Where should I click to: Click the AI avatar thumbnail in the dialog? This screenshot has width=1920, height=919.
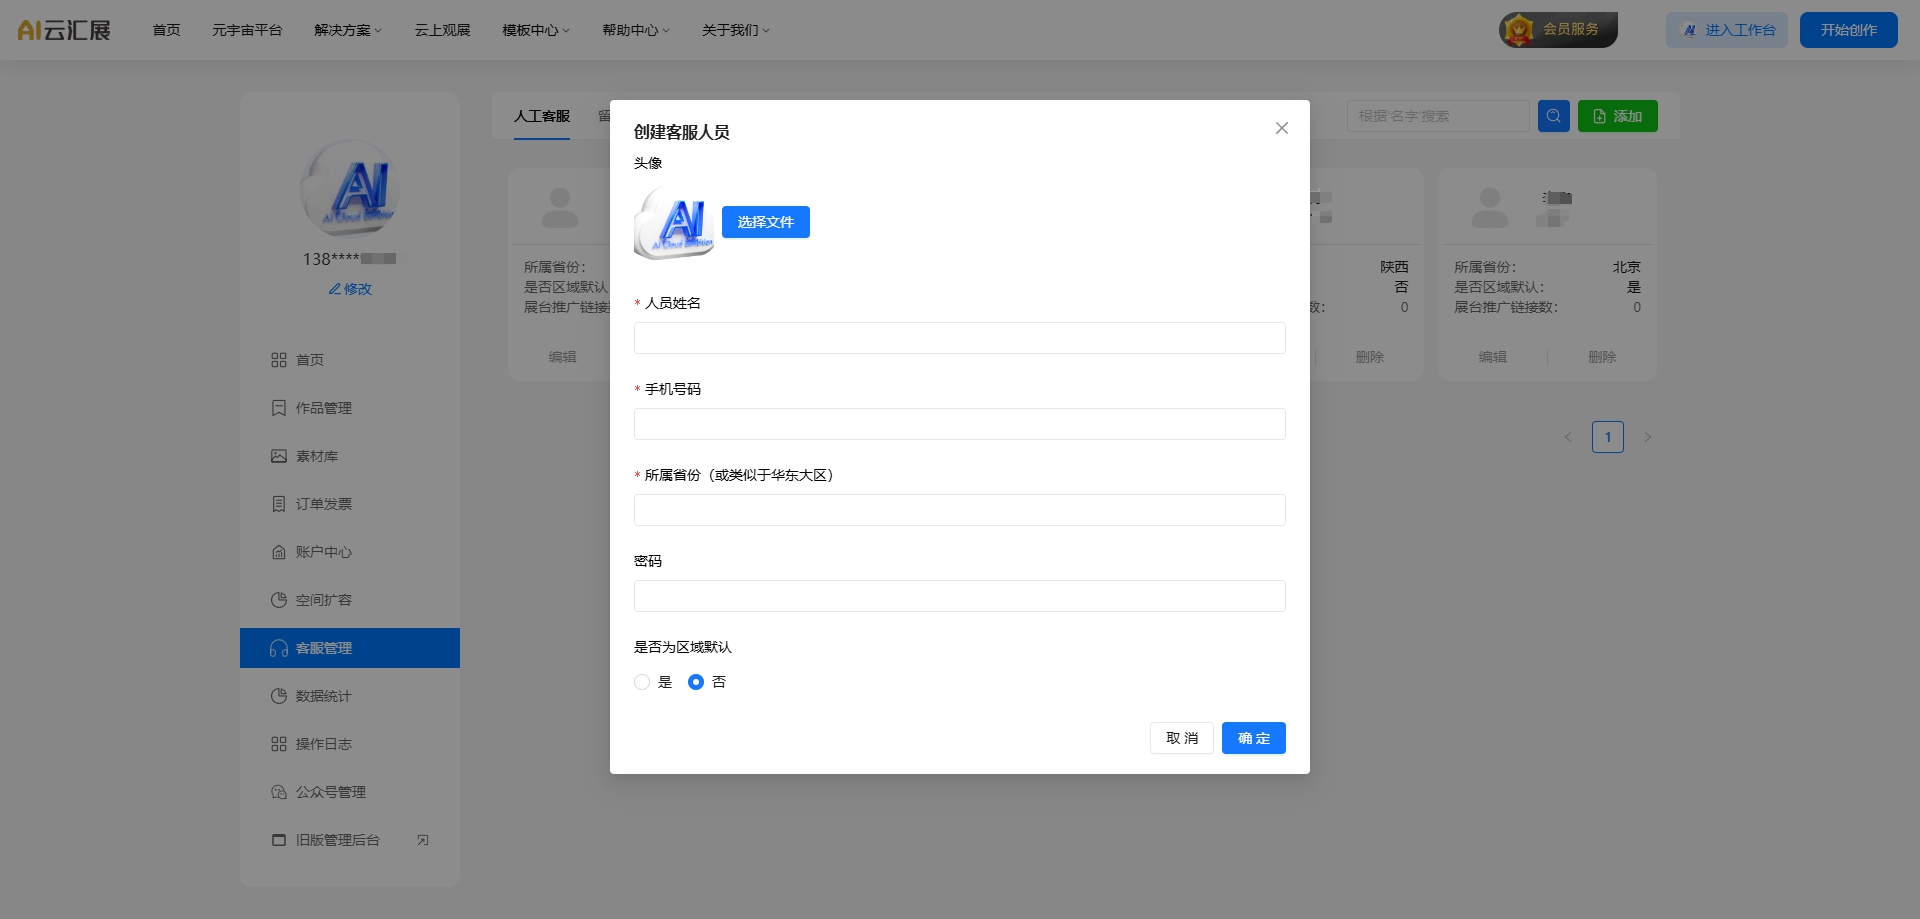click(x=674, y=222)
